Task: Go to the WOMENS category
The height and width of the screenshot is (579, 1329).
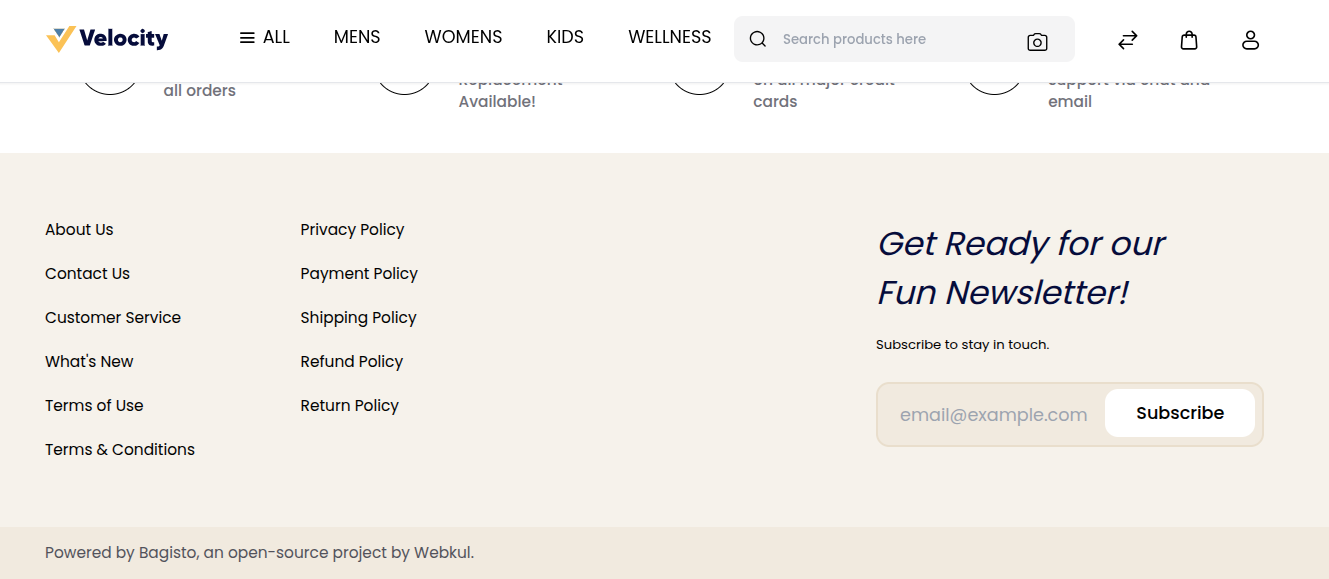Action: [x=463, y=38]
